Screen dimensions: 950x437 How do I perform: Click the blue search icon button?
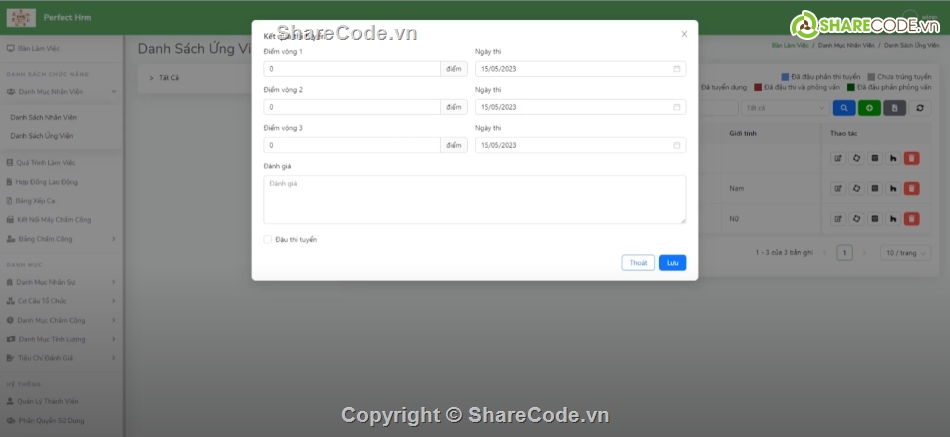pos(844,108)
